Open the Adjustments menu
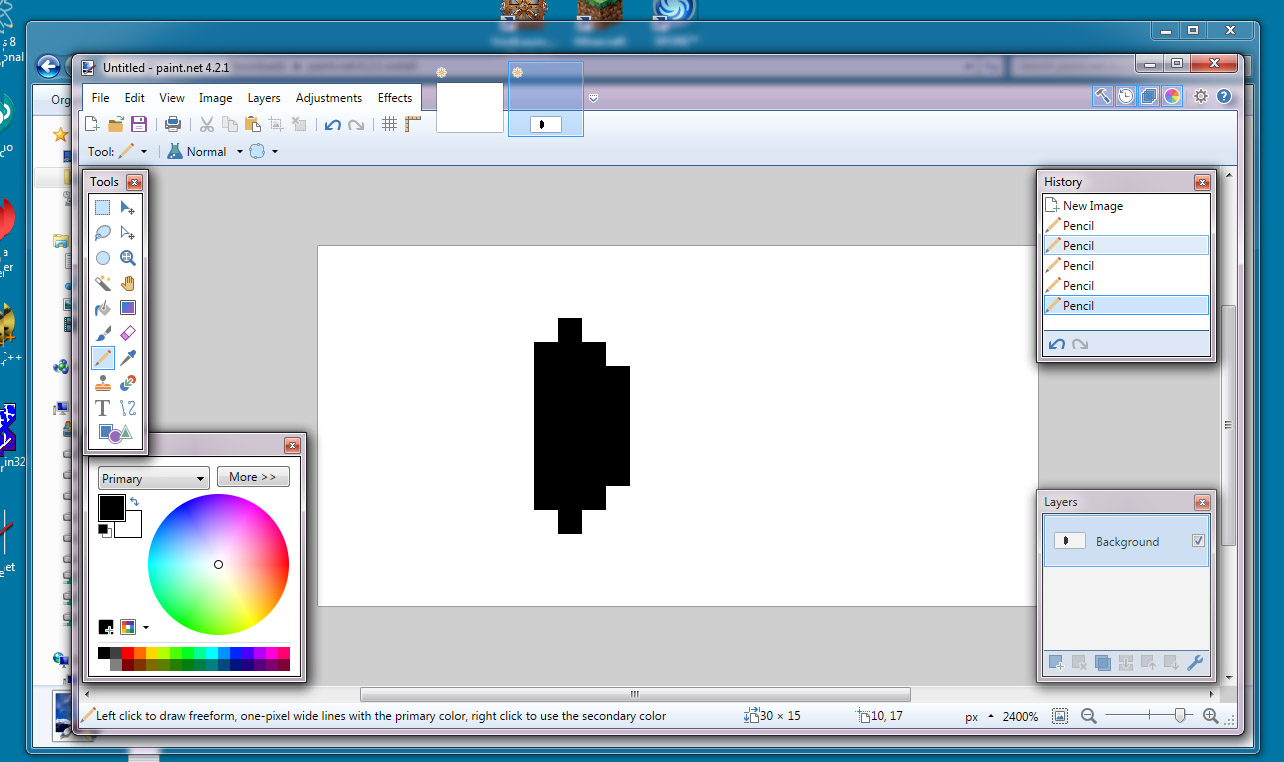The height and width of the screenshot is (762, 1284). (x=328, y=97)
